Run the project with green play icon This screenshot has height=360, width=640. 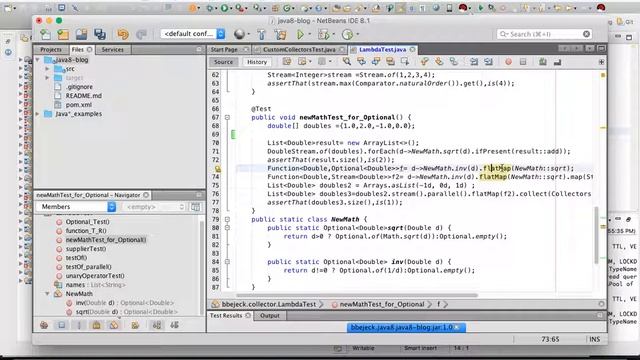click(x=300, y=35)
